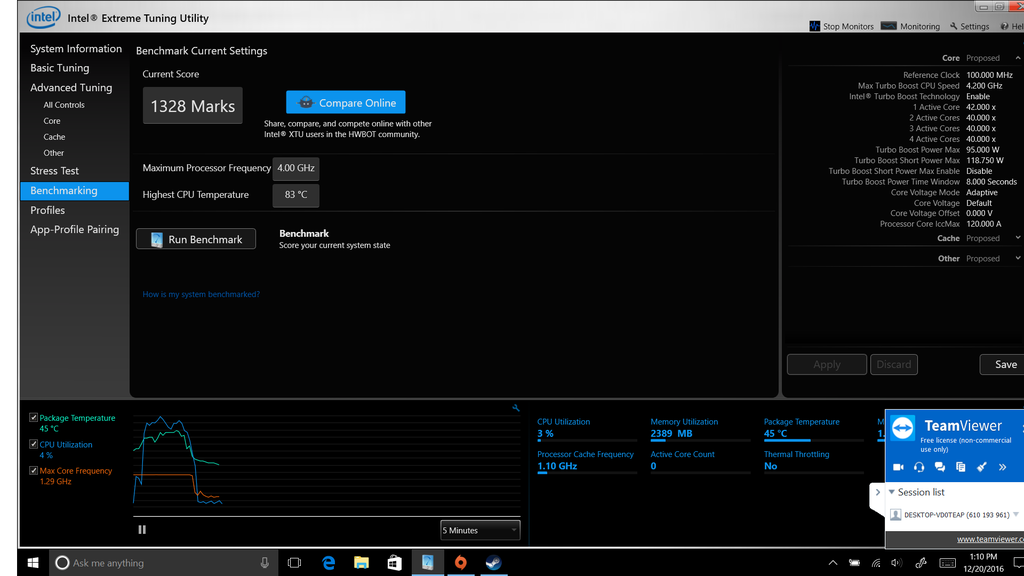The image size is (1024, 576).
Task: Click the battery icon in system tray
Action: [854, 563]
